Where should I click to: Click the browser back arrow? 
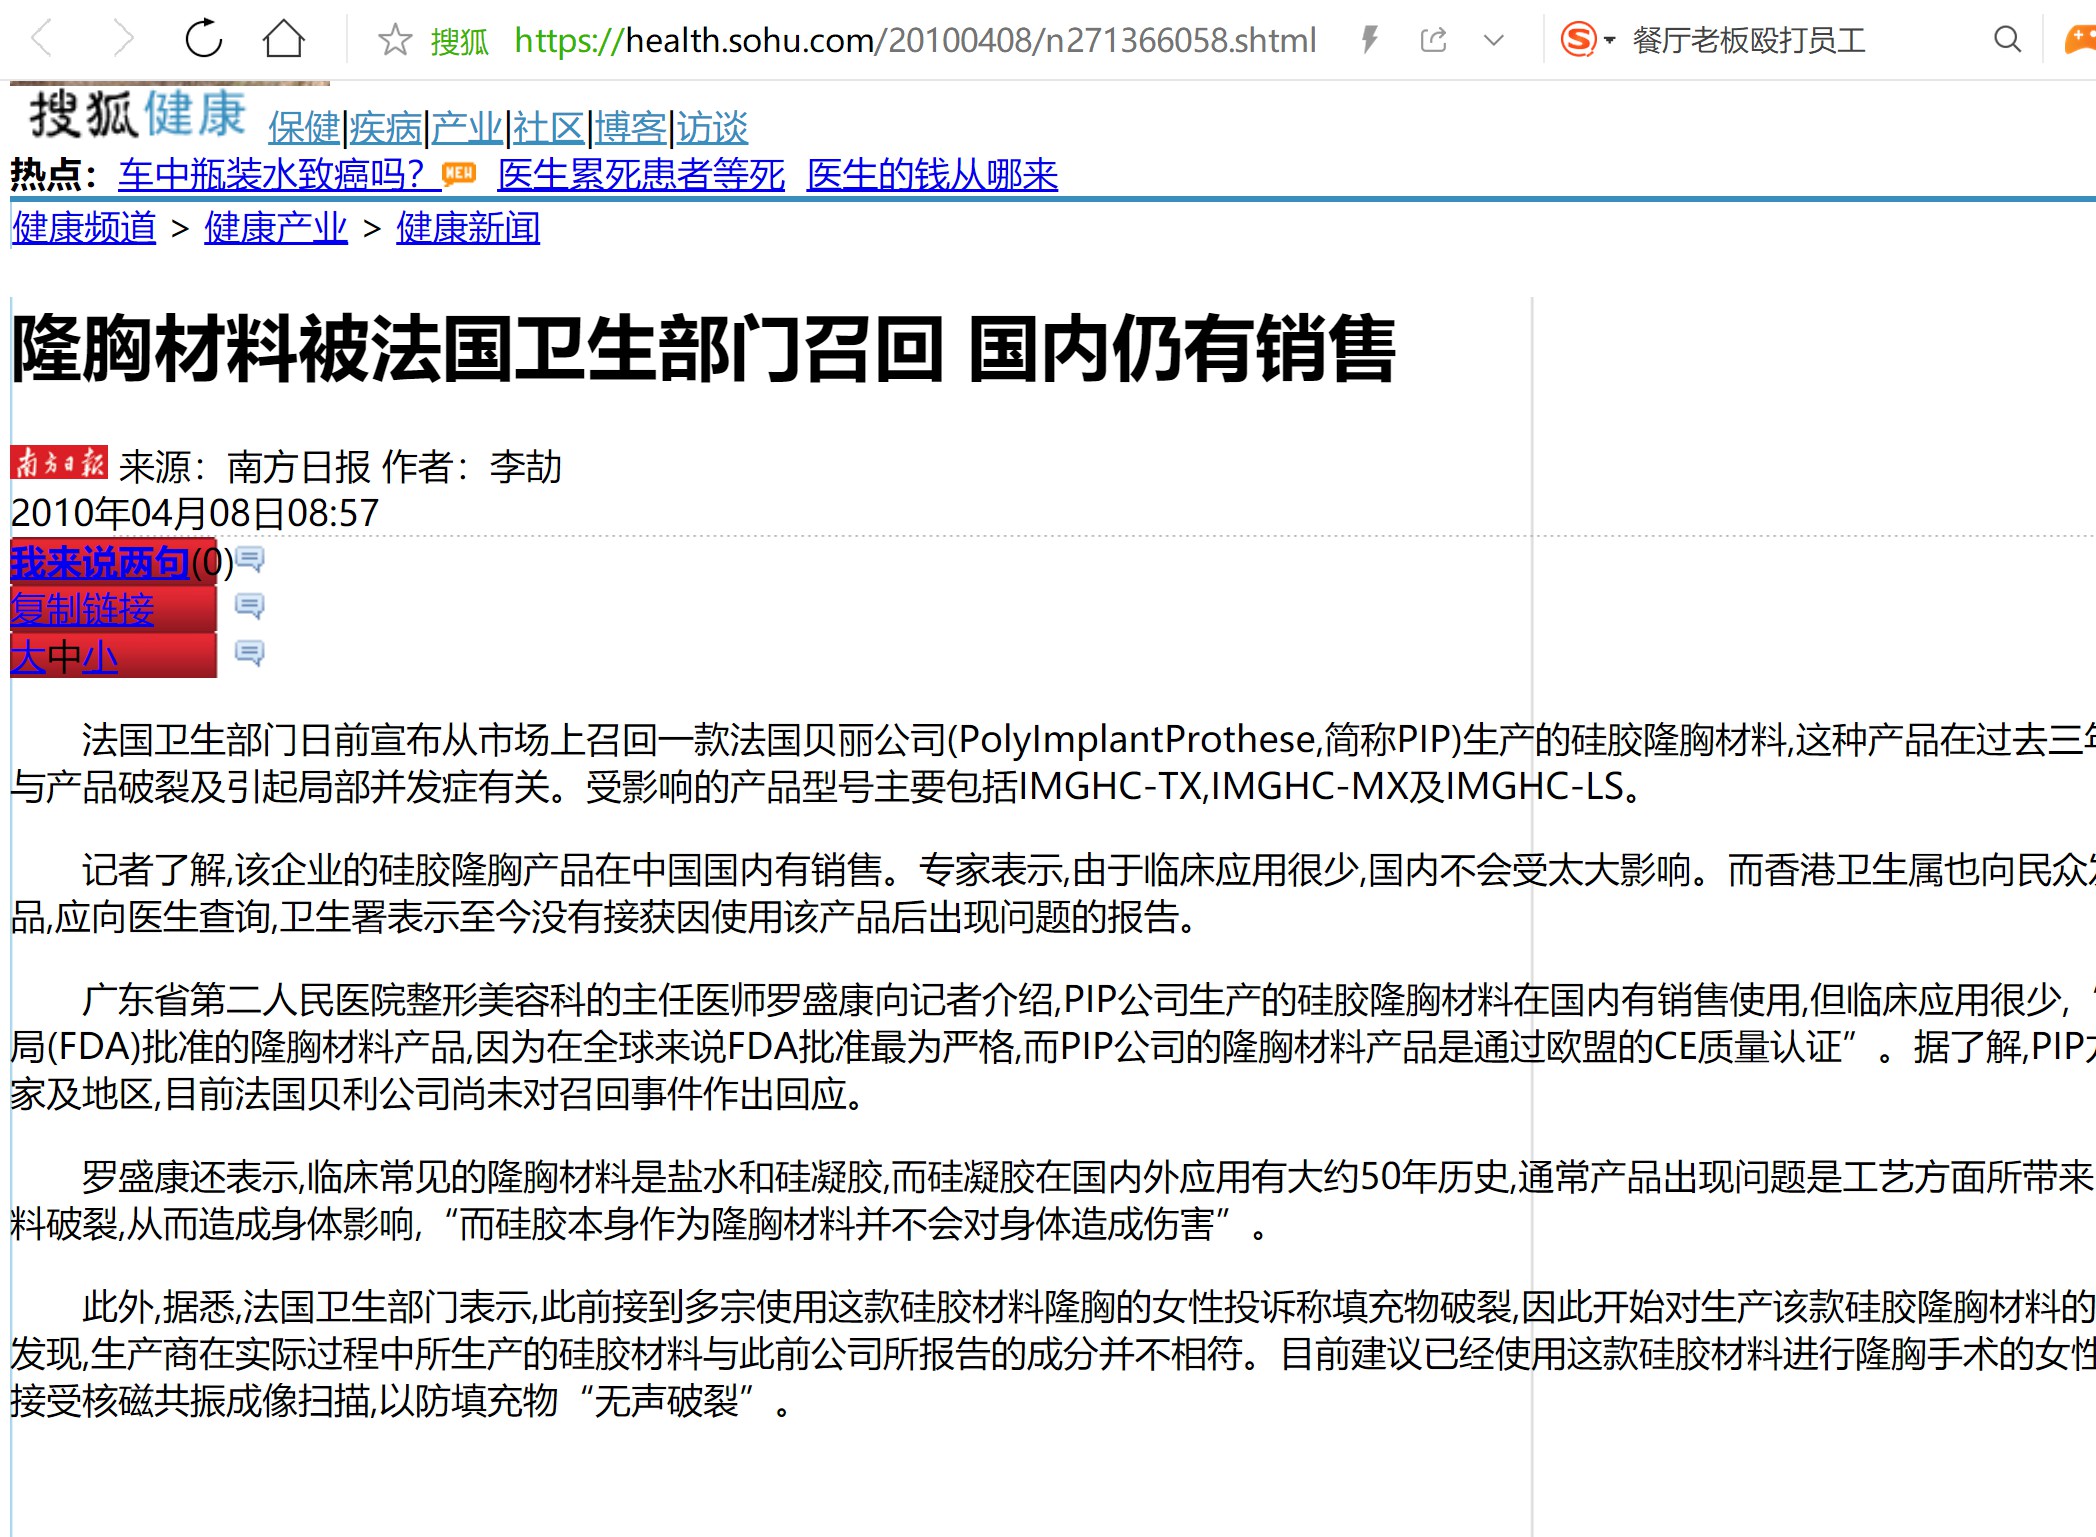41,40
